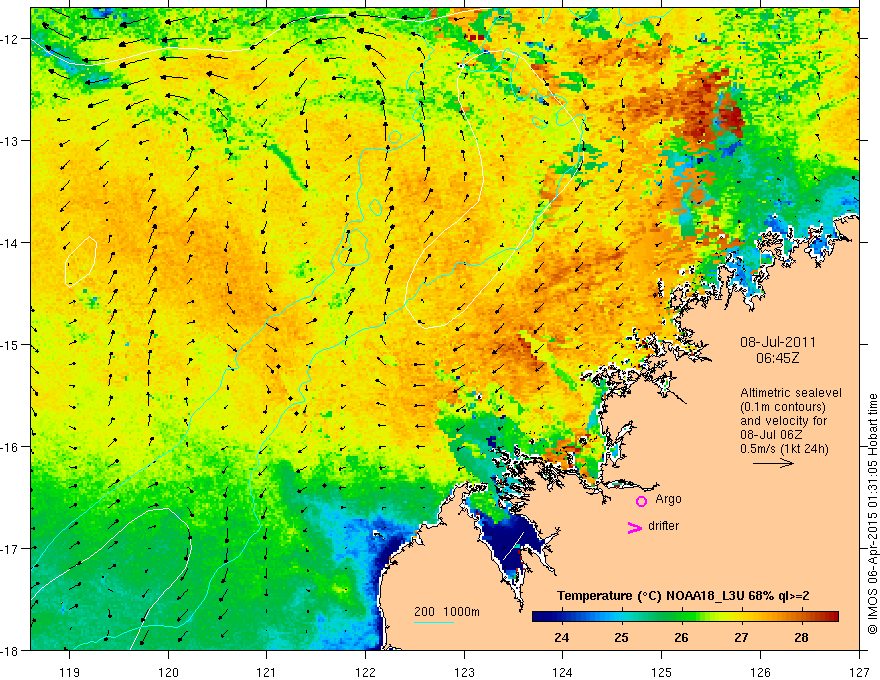Click latitude axis label '-15'
The height and width of the screenshot is (680, 880).
tap(11, 344)
